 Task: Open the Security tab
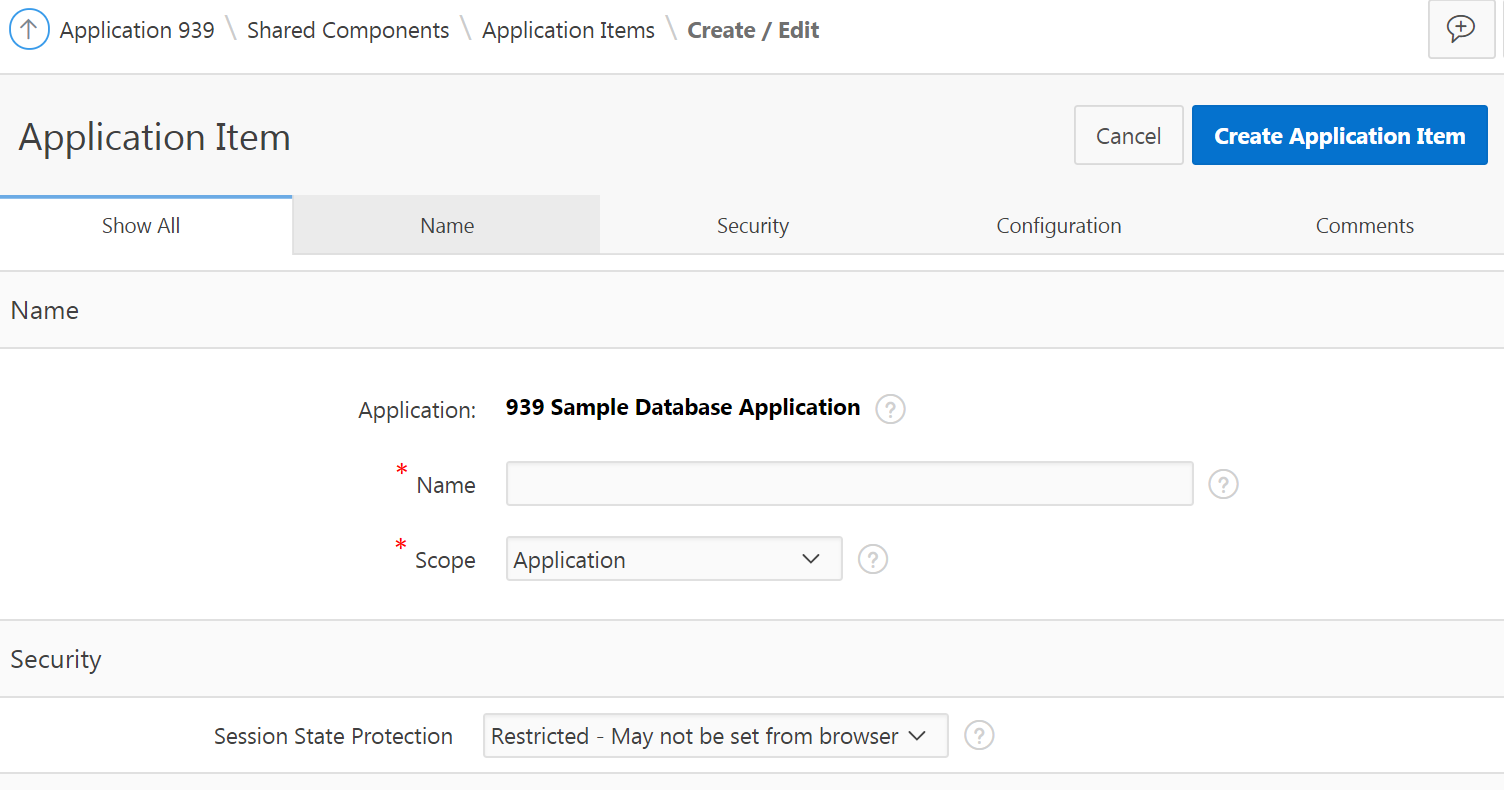753,226
